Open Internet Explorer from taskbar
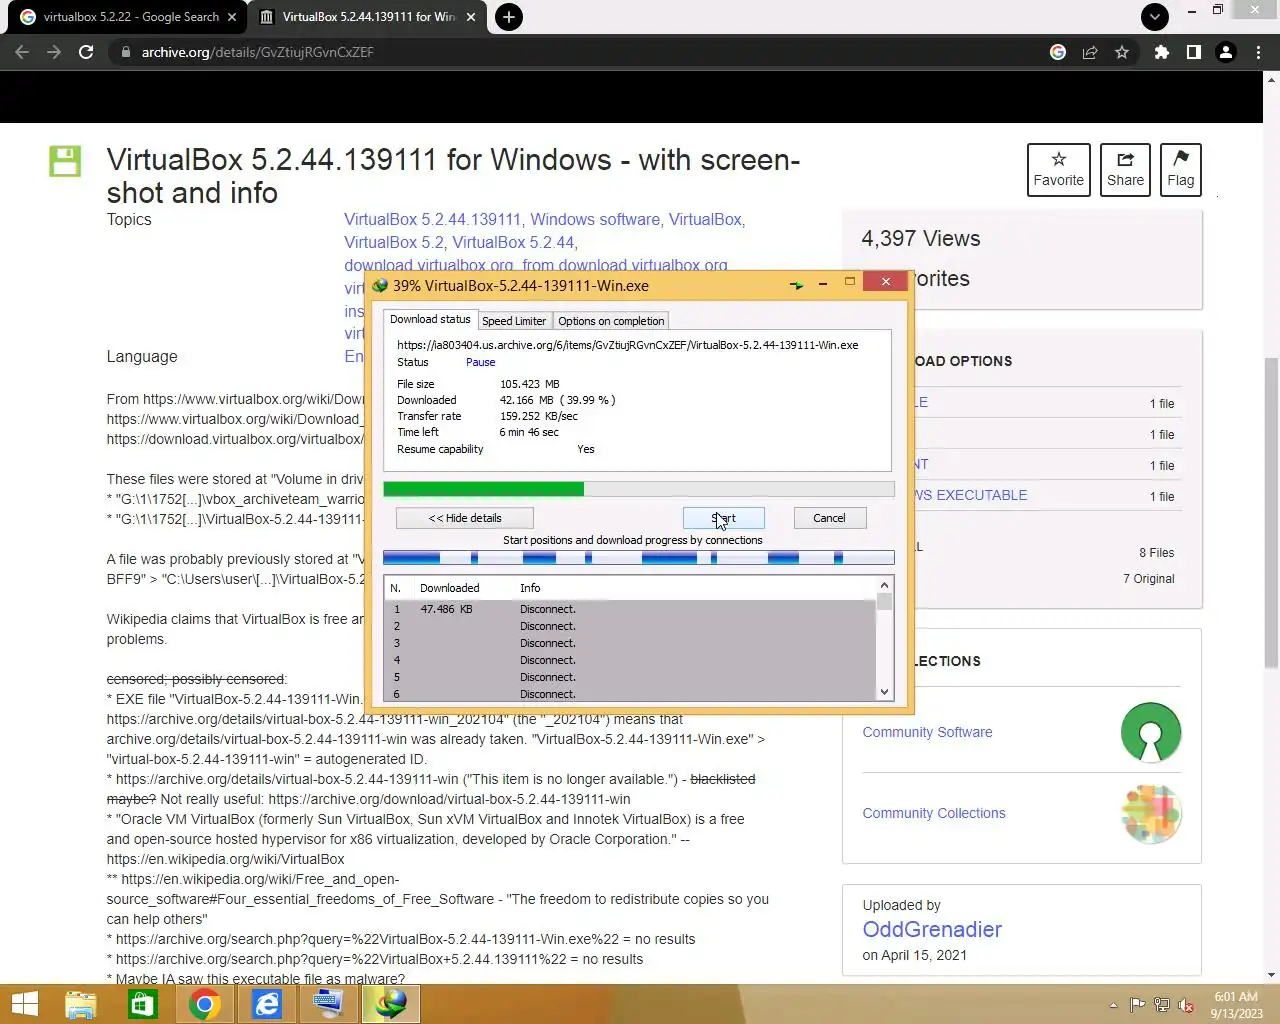The width and height of the screenshot is (1280, 1024). (x=267, y=1004)
